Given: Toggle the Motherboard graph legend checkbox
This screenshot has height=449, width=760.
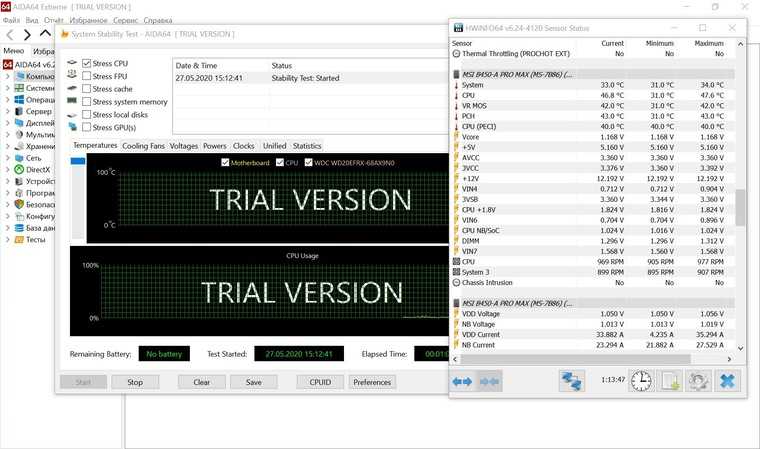Looking at the screenshot, I should (225, 162).
